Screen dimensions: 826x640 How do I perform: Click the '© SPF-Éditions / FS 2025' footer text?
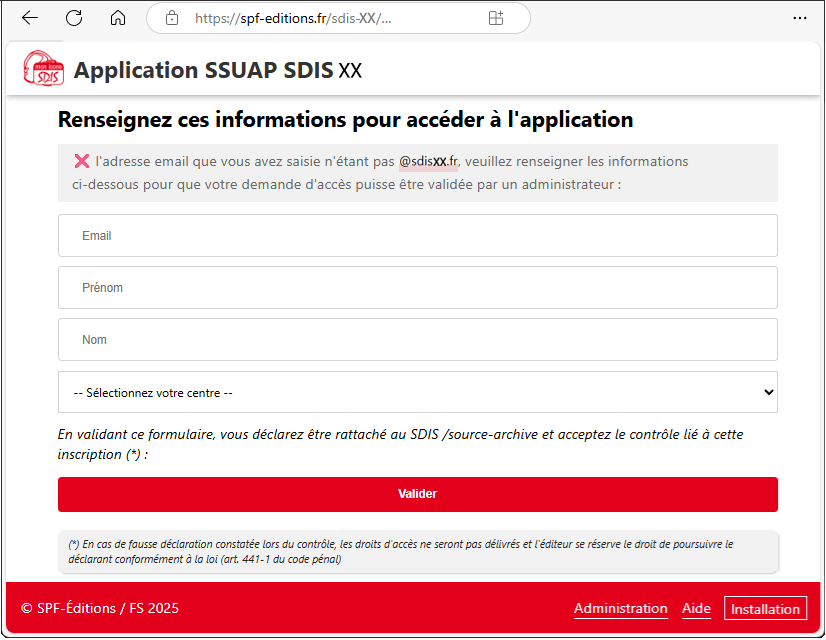point(100,608)
